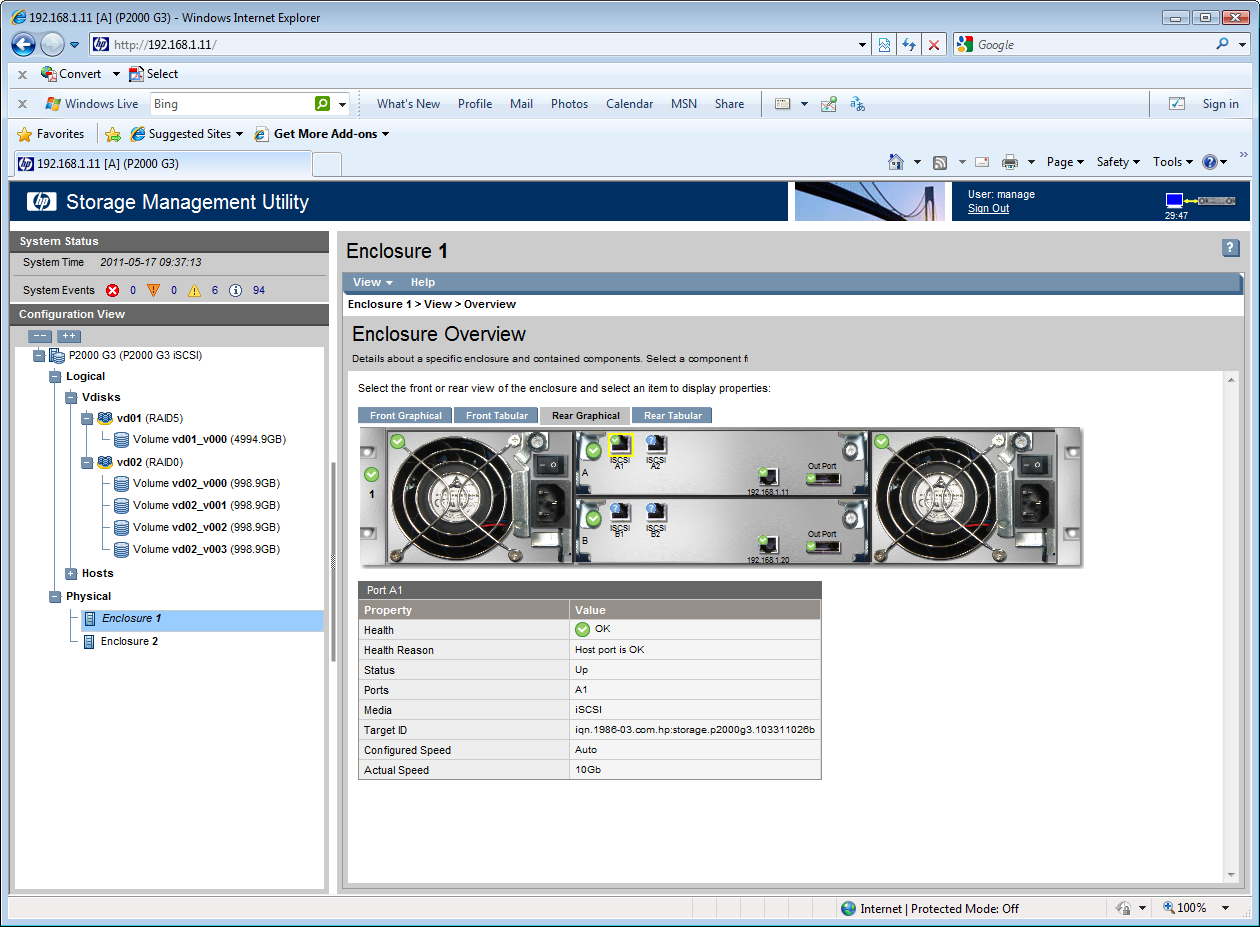Select iSCSI port A2 on controller A

point(656,446)
